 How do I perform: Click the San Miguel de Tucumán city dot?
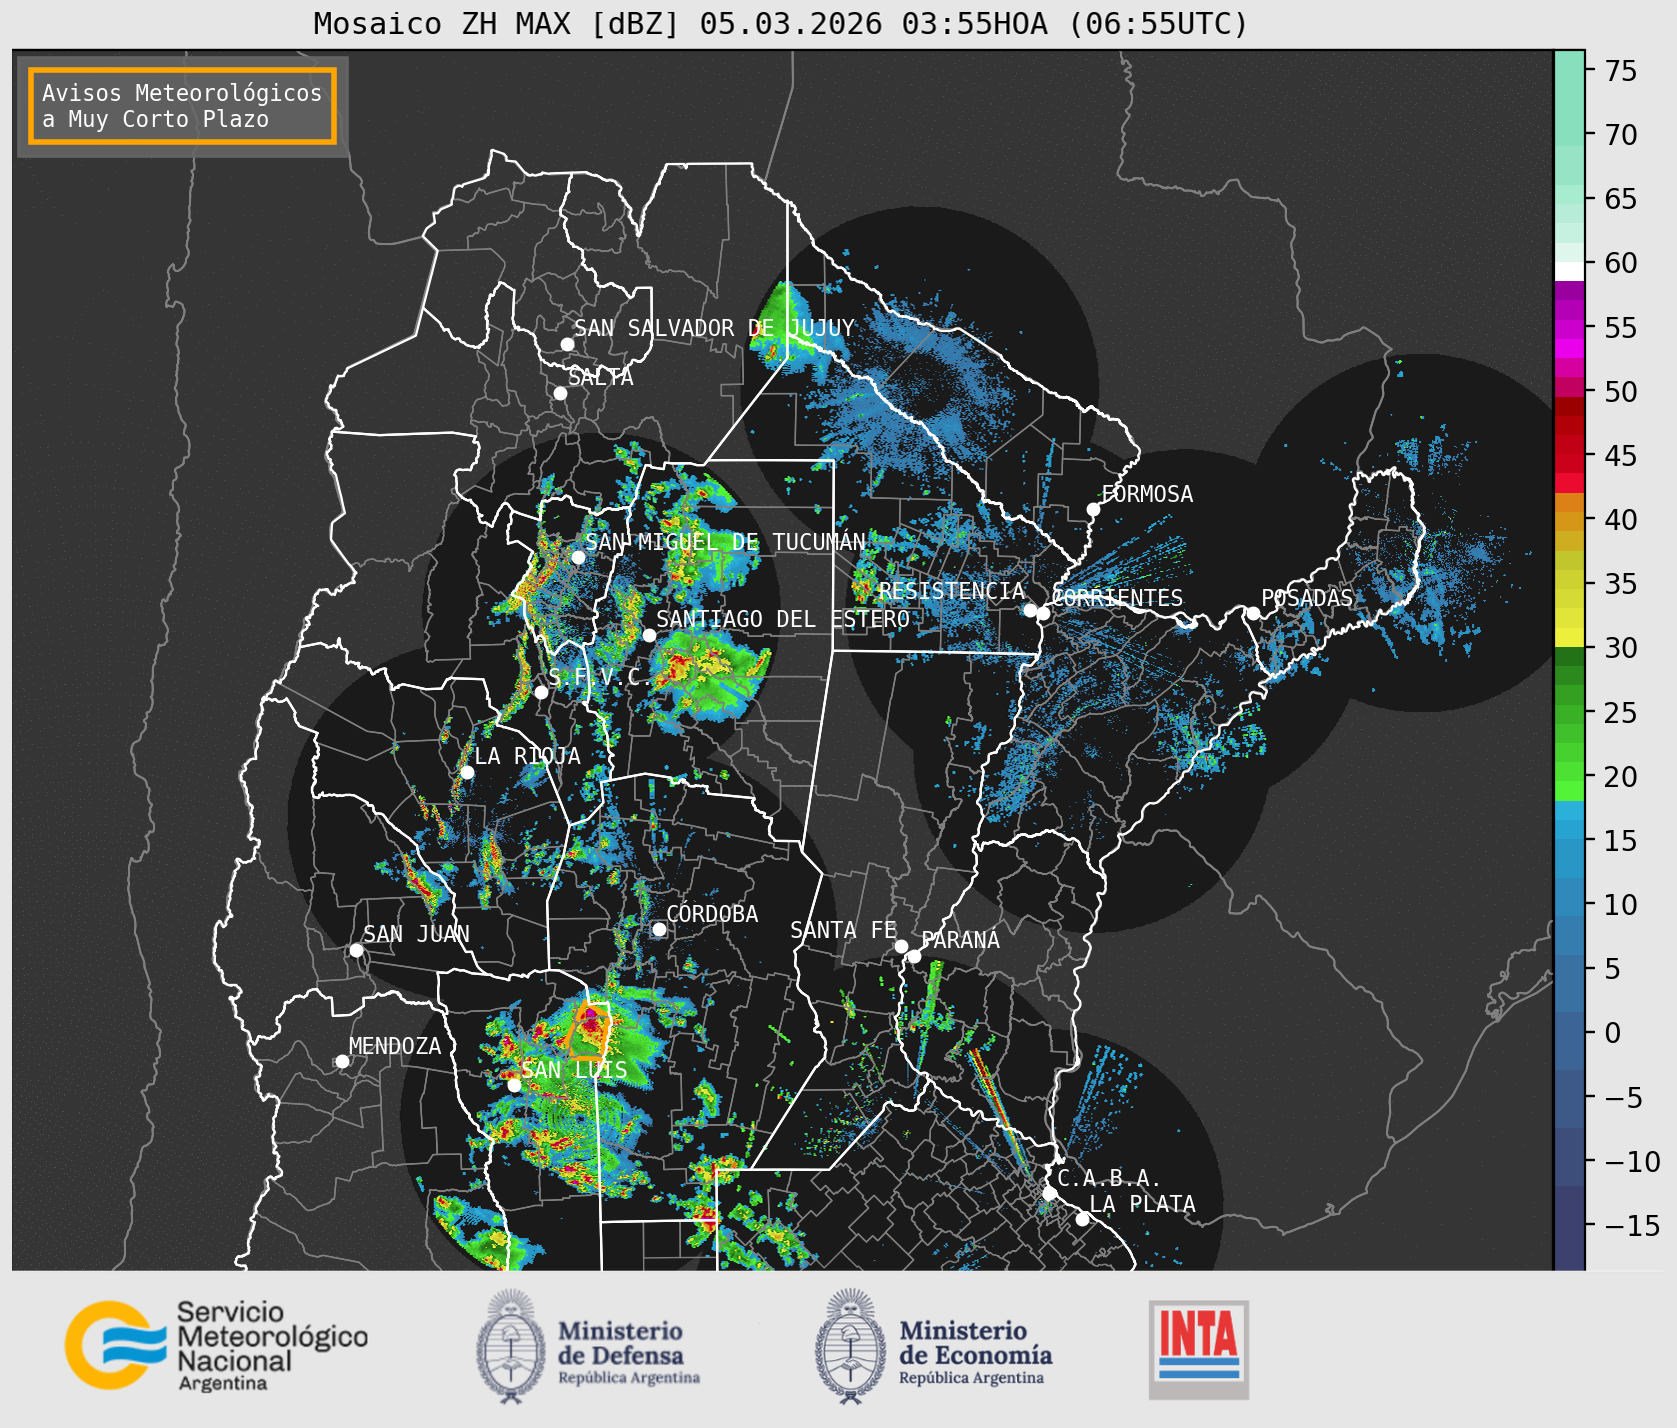point(578,557)
